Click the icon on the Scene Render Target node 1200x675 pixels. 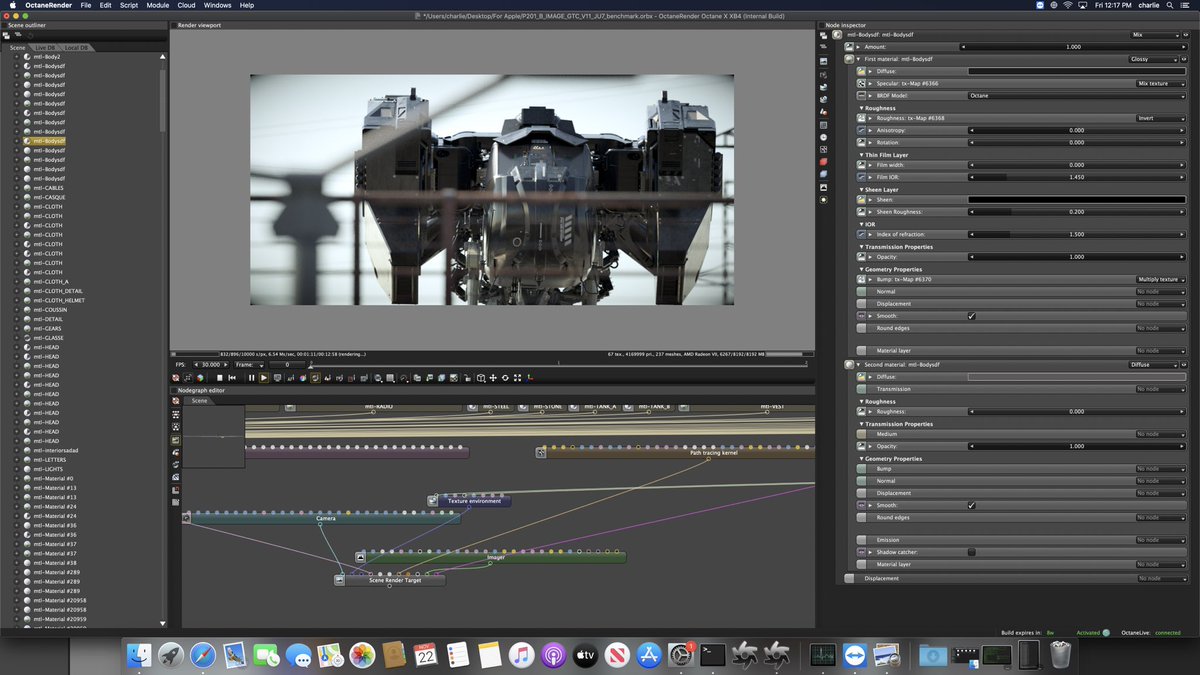pos(340,580)
